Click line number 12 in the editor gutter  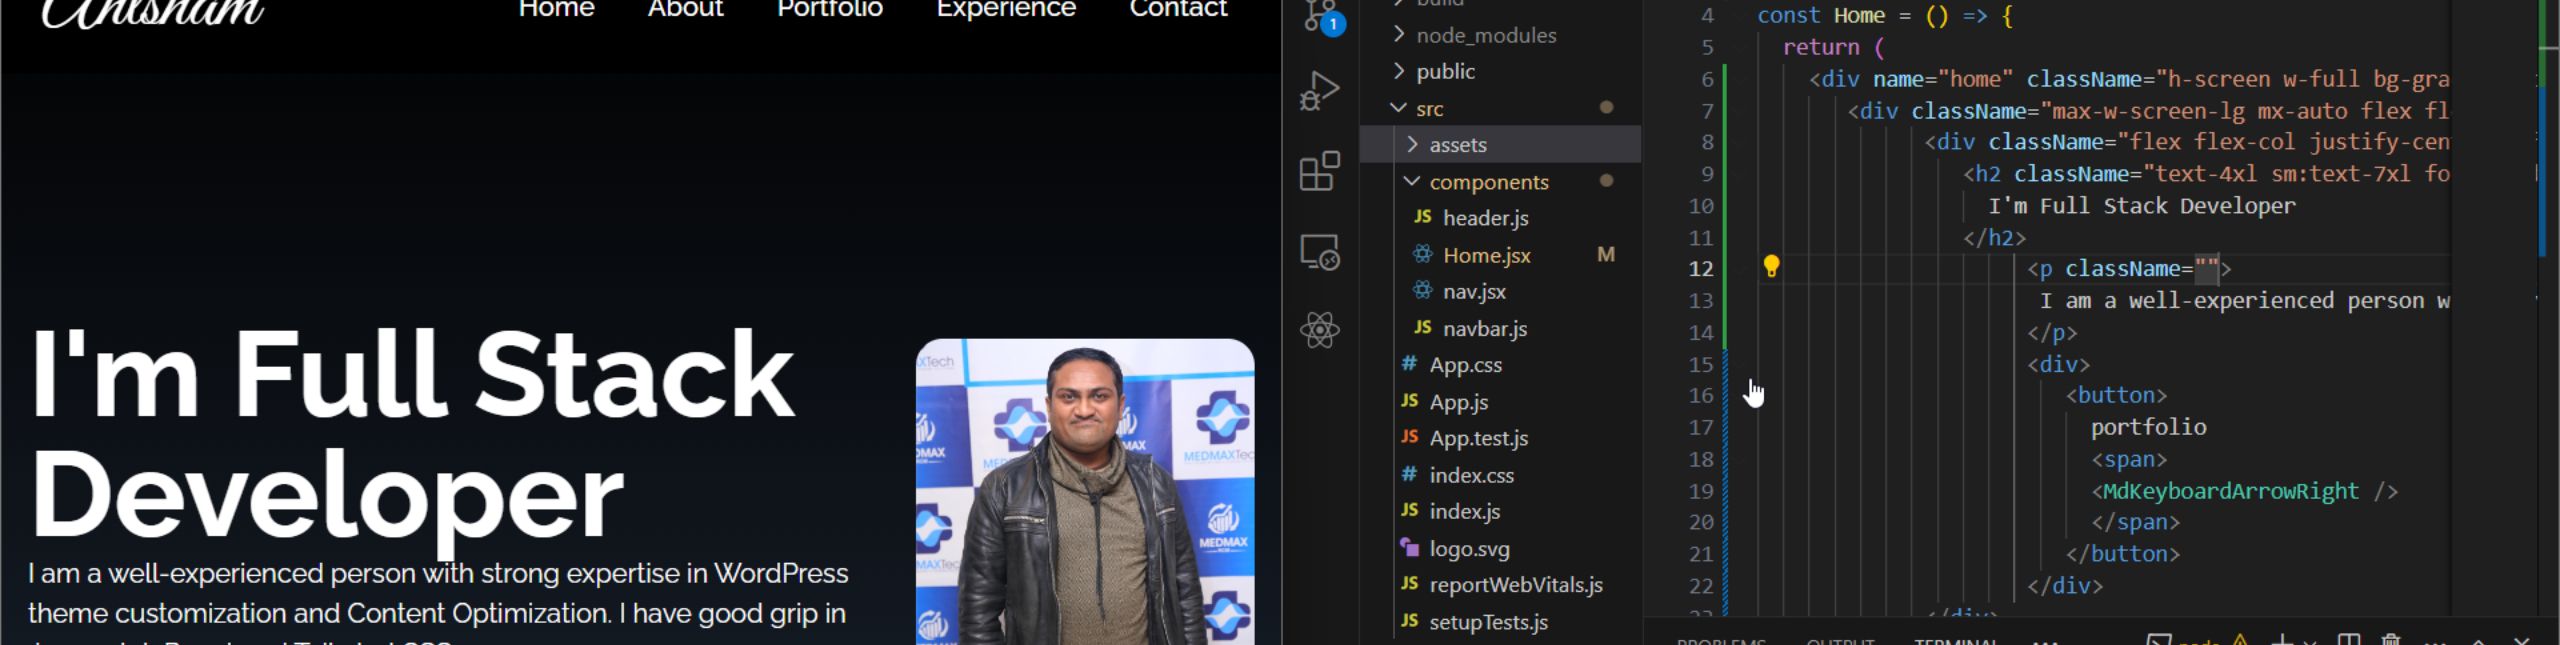coord(1700,269)
